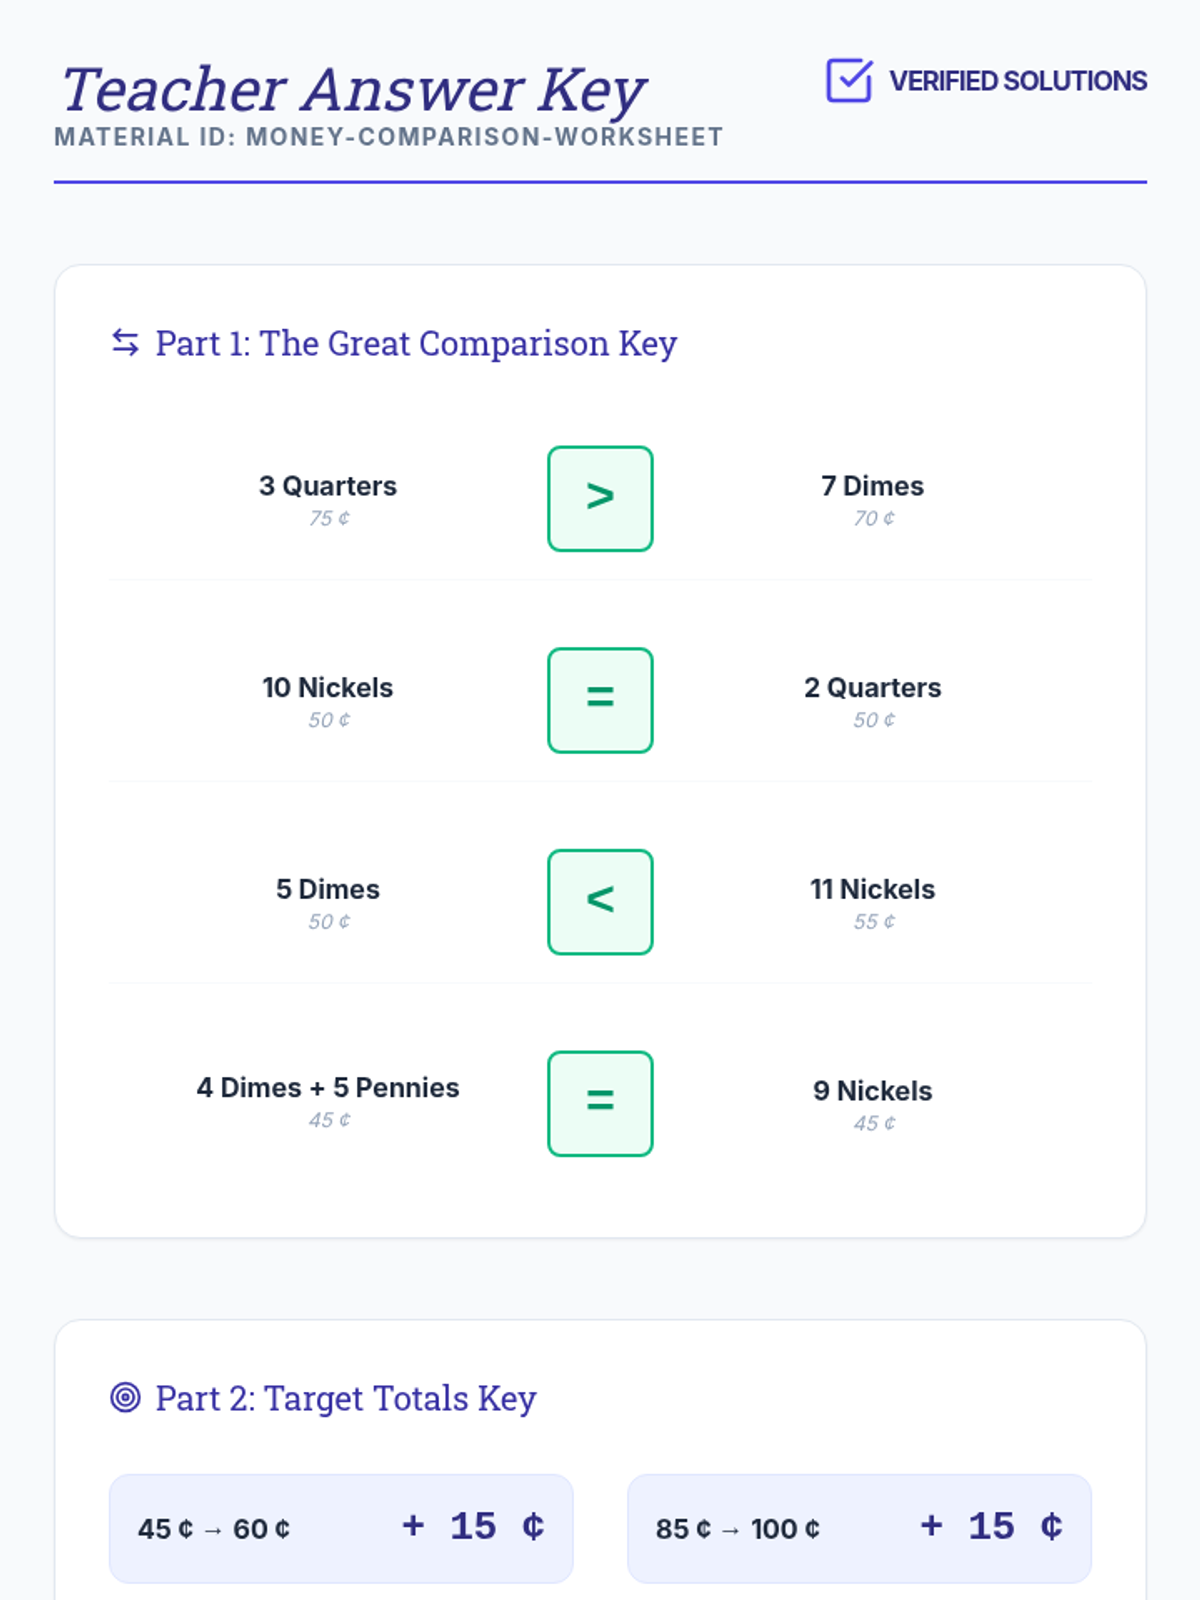The height and width of the screenshot is (1600, 1200).
Task: Click the target icon beside Part 2
Action: point(125,1397)
